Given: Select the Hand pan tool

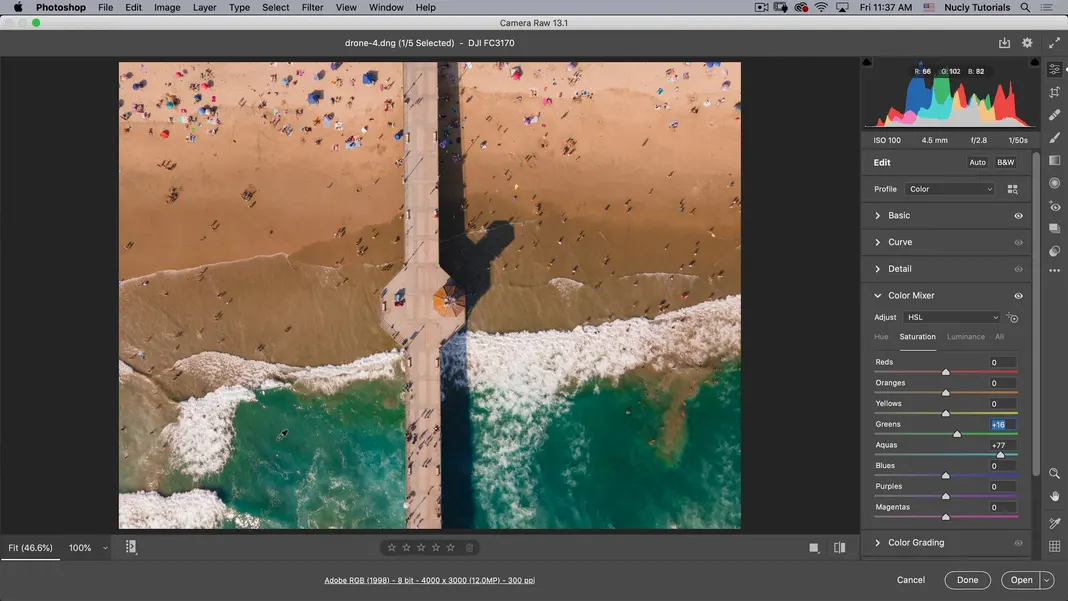Looking at the screenshot, I should click(1054, 496).
